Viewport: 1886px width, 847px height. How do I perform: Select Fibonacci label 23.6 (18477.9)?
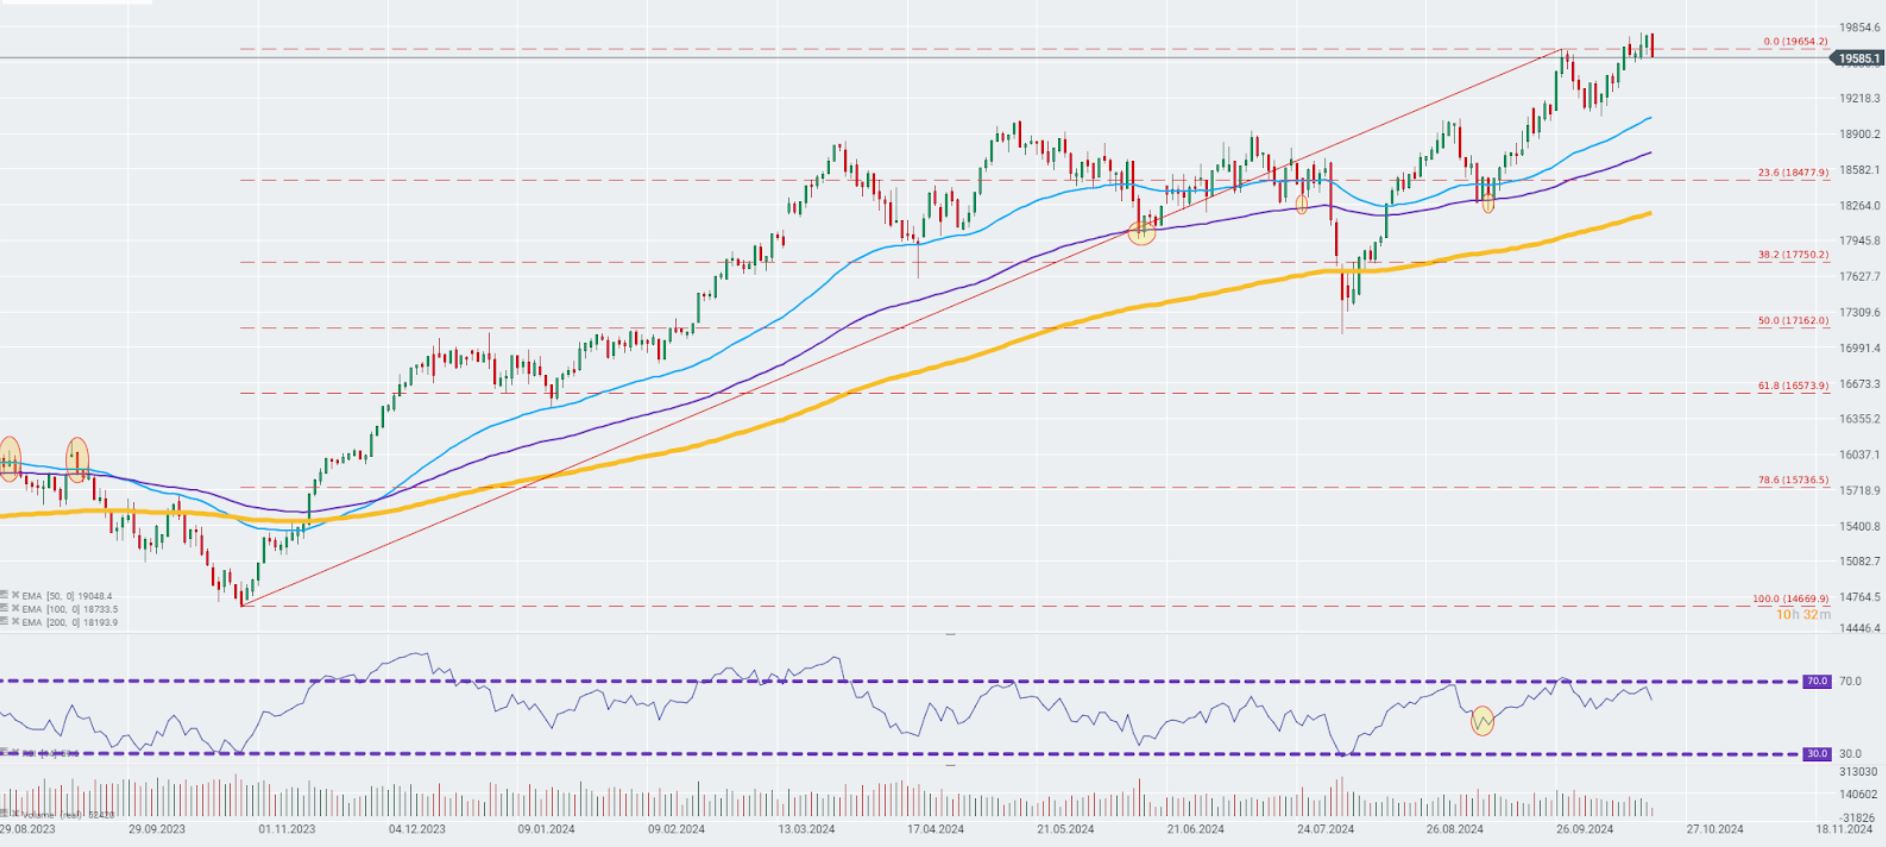(x=1793, y=173)
